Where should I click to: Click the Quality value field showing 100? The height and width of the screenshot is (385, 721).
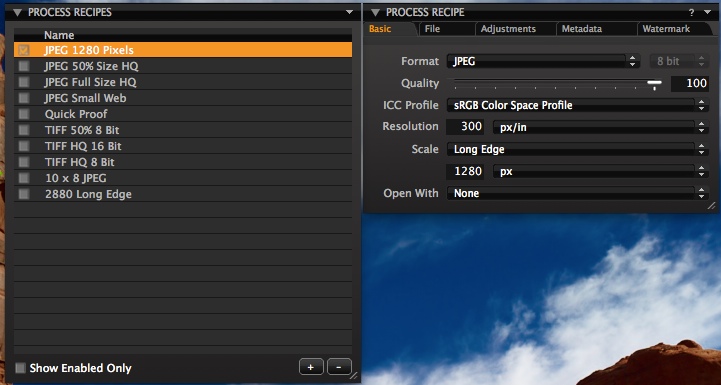tap(690, 83)
